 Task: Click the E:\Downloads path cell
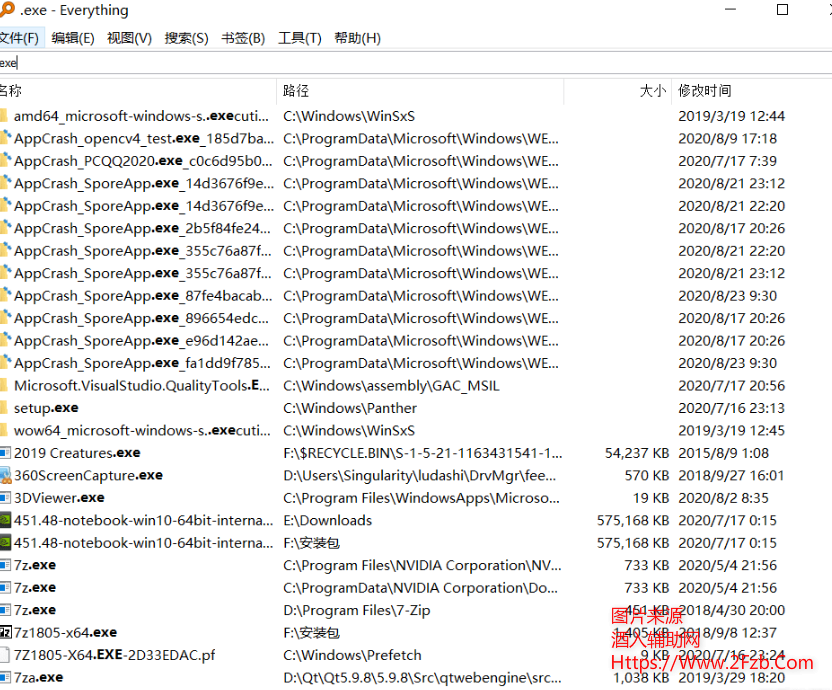coord(327,520)
